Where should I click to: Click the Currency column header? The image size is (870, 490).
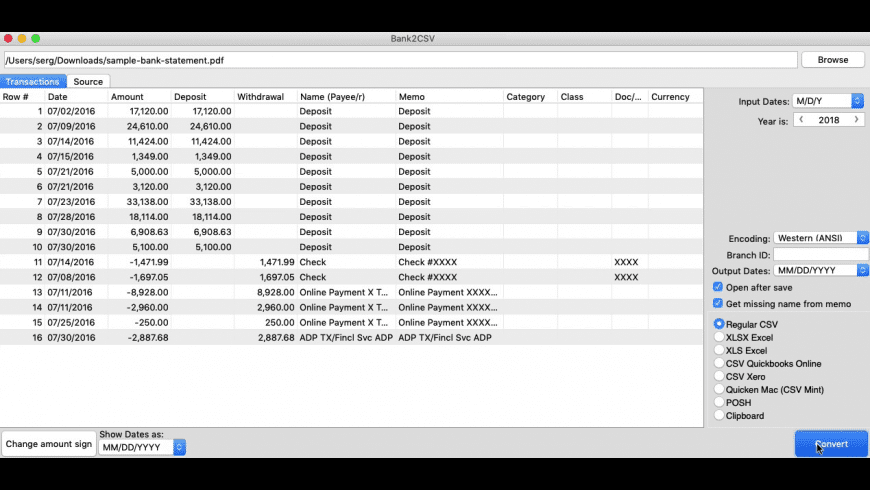[675, 97]
